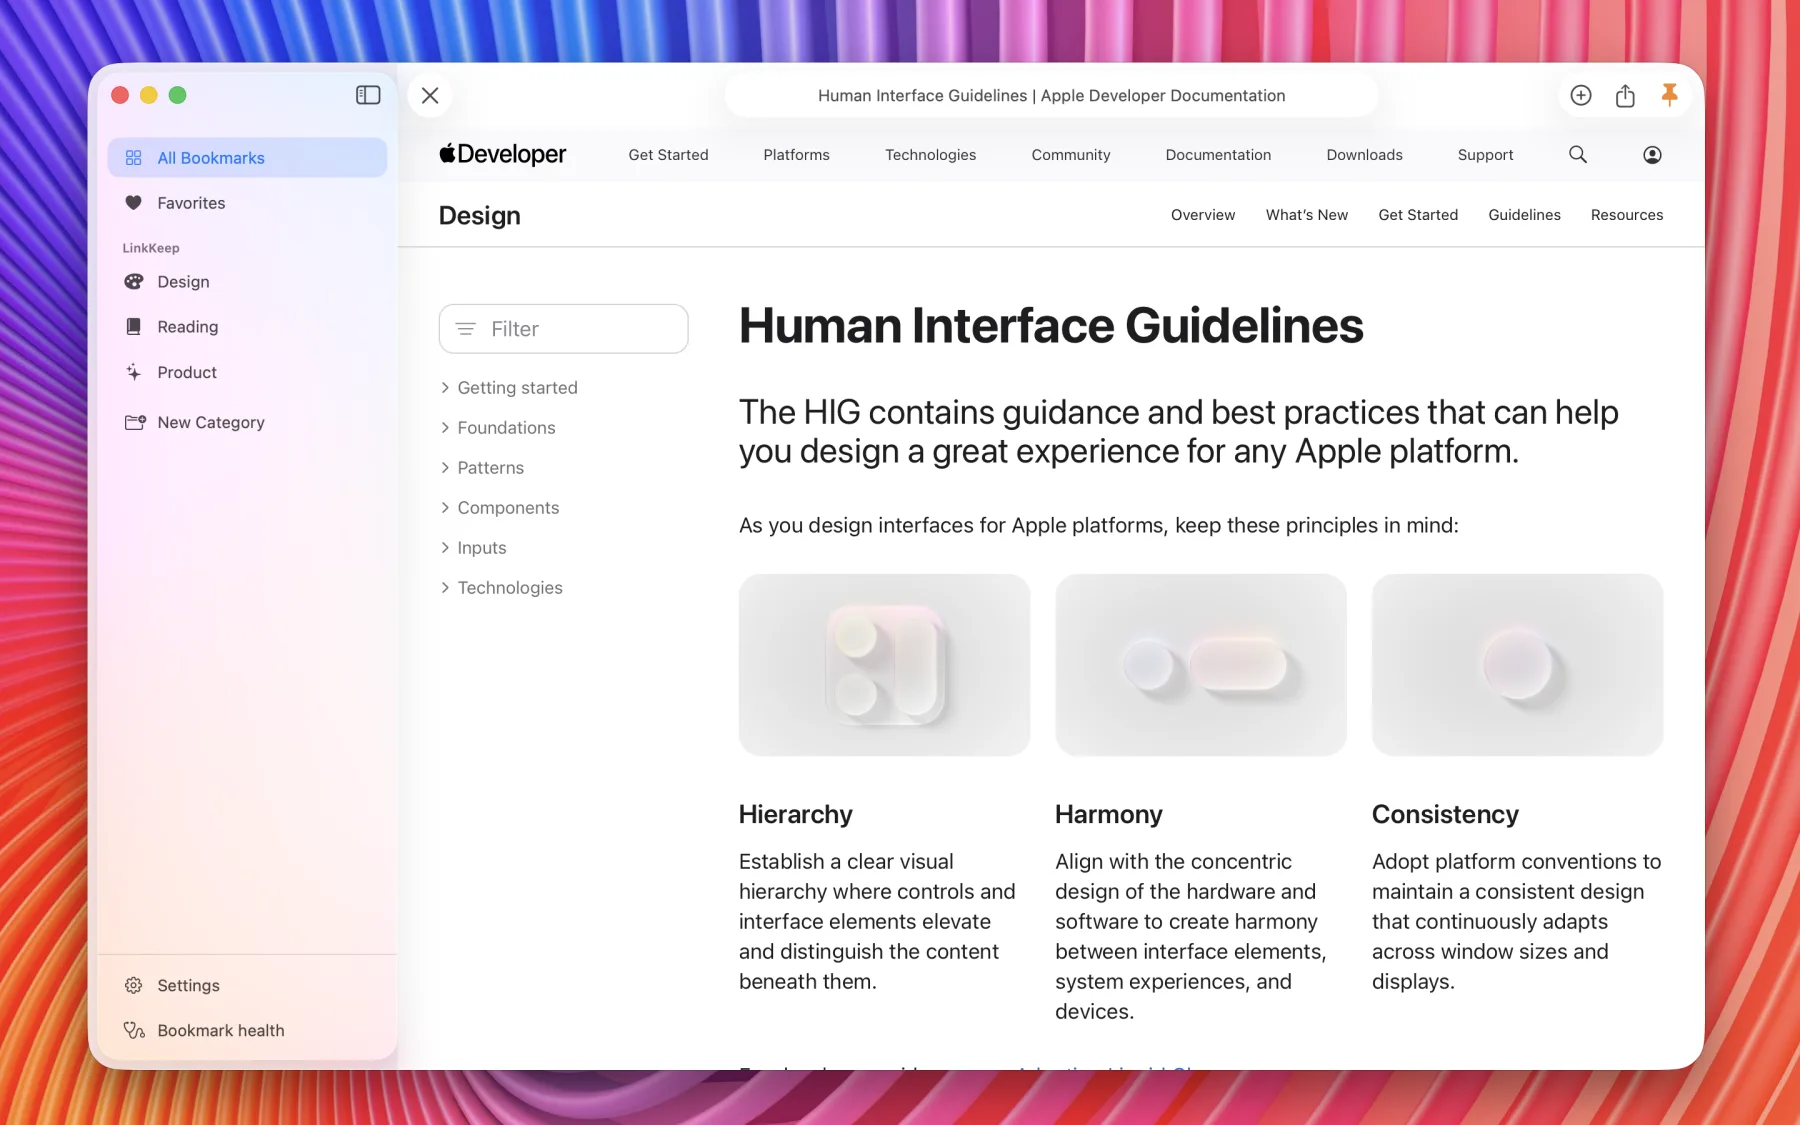
Task: Click the Product sparkle icon
Action: [133, 372]
